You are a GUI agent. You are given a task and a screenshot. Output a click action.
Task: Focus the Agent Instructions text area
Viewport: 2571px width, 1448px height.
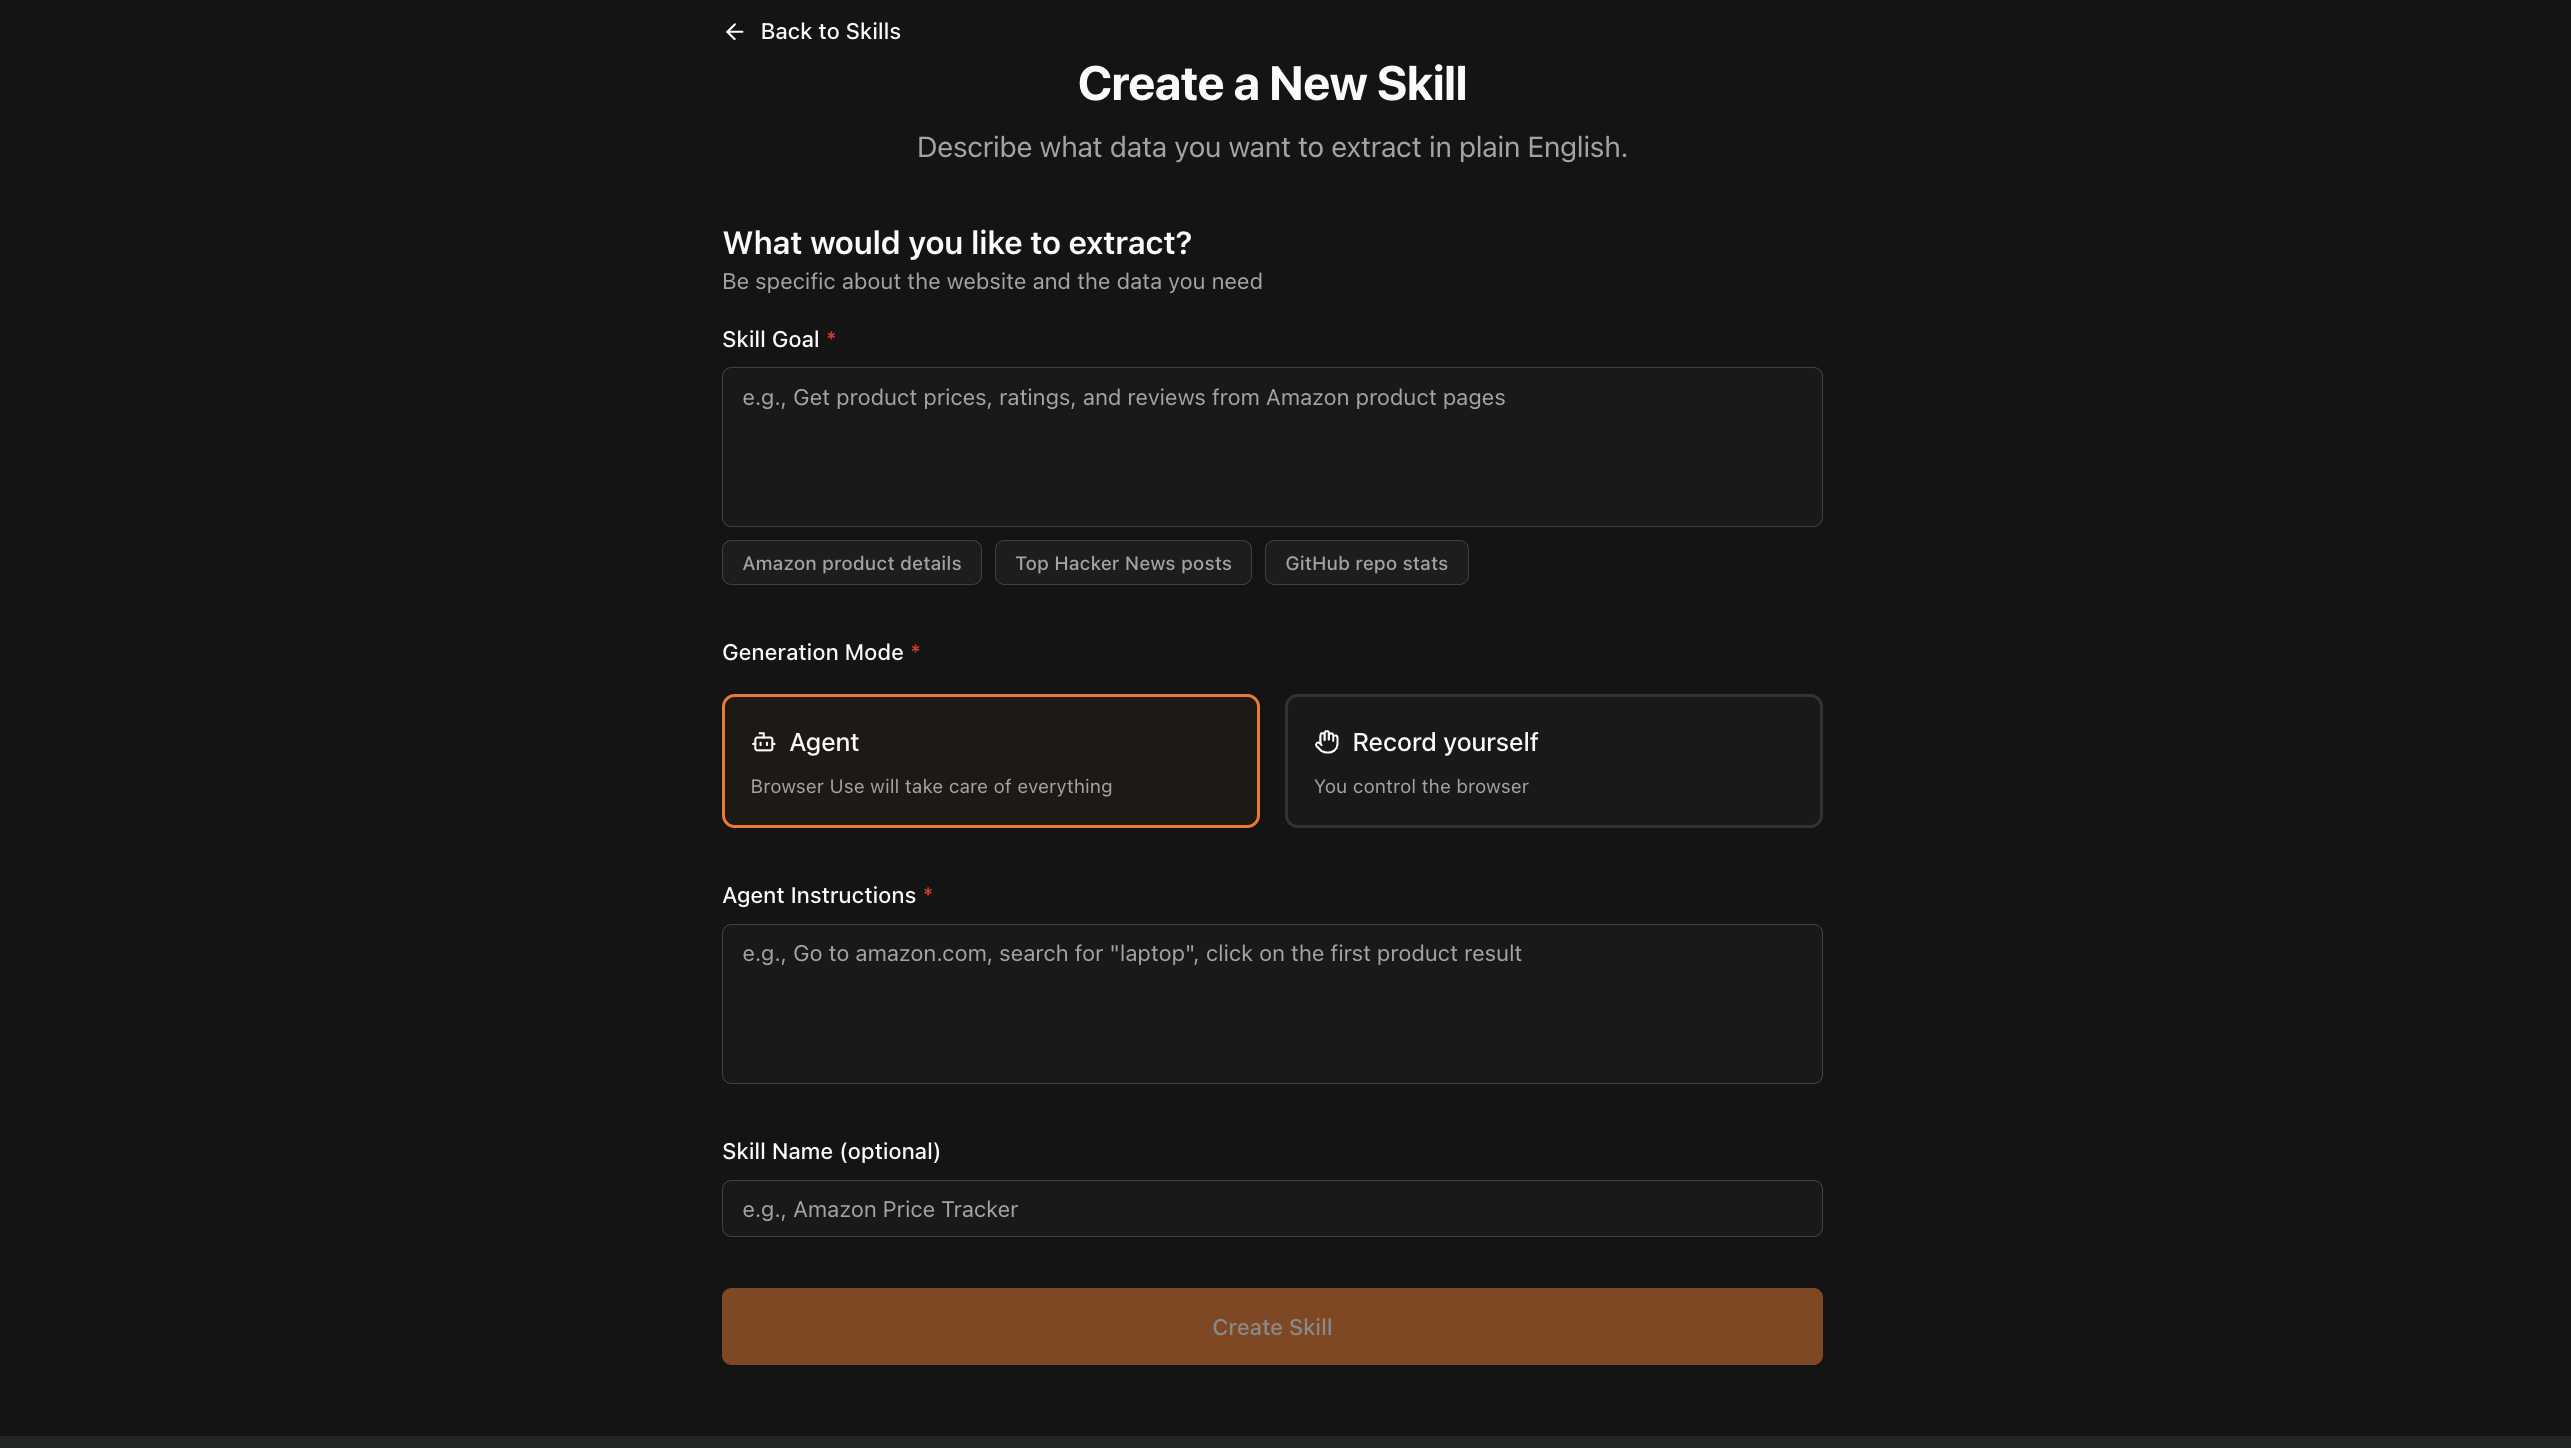click(x=1271, y=1004)
